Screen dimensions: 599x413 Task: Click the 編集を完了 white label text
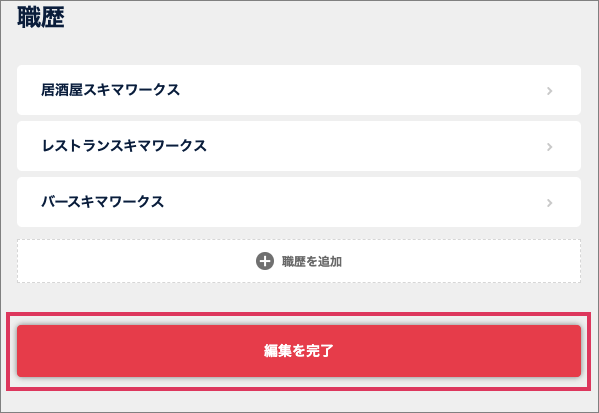[x=299, y=351]
